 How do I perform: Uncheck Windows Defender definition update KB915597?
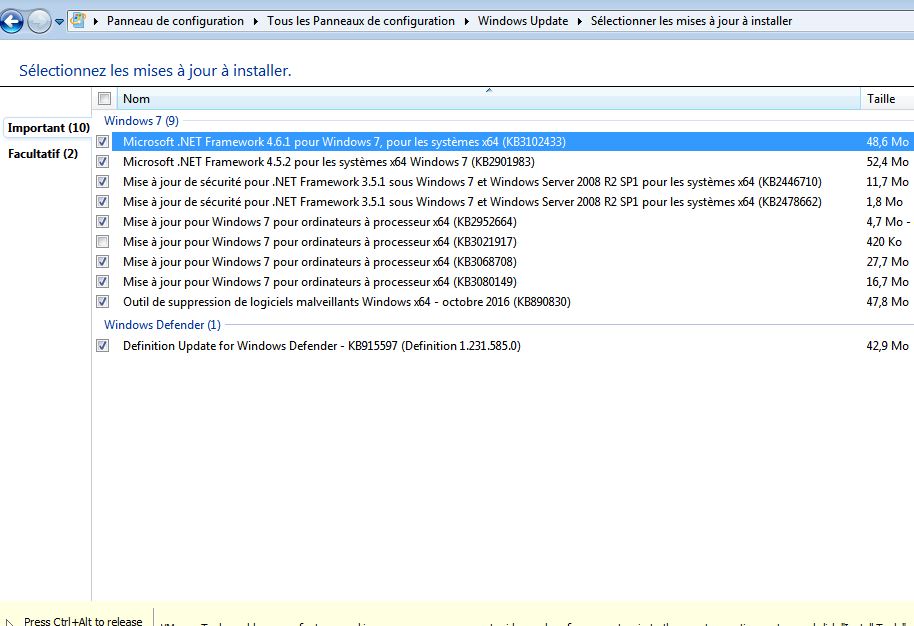103,346
